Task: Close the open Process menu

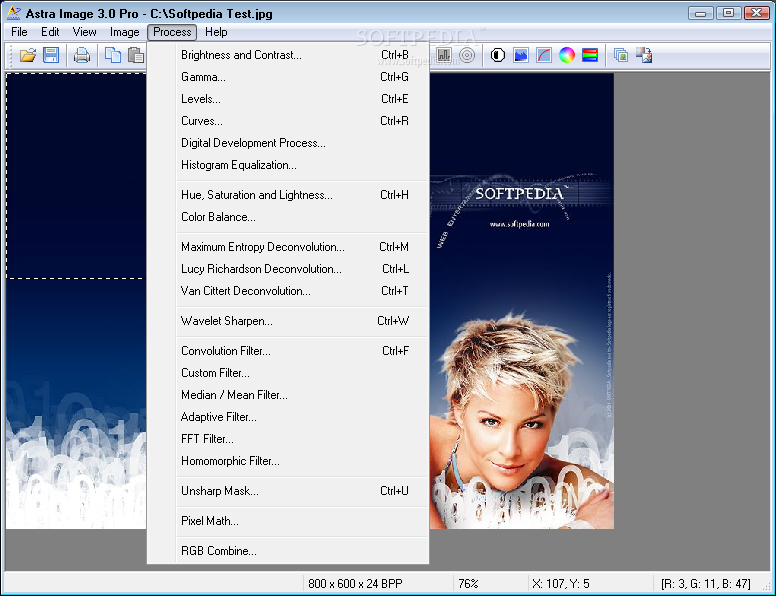Action: click(172, 32)
